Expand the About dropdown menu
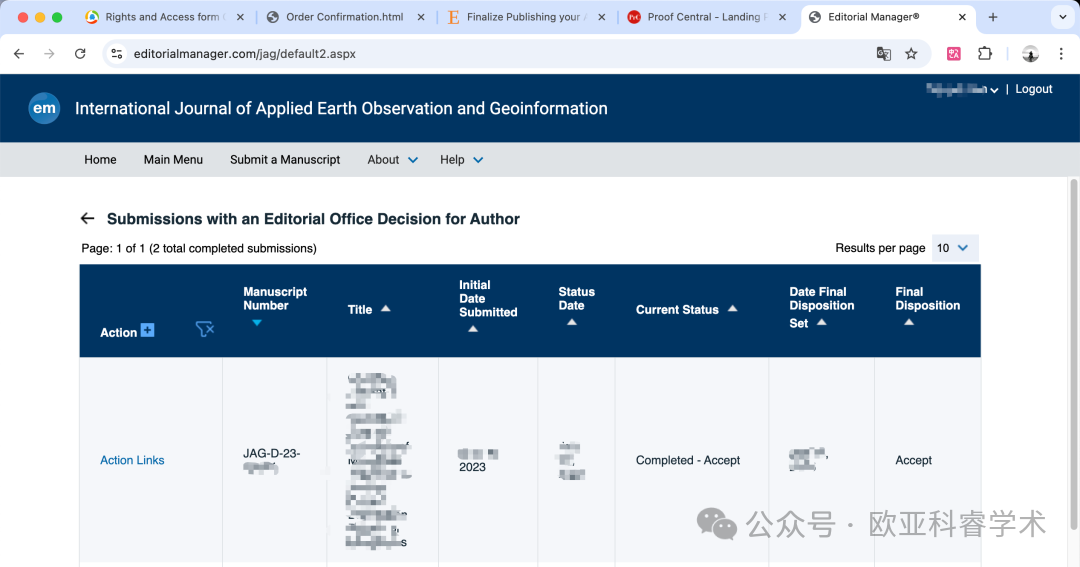1080x567 pixels. tap(392, 160)
